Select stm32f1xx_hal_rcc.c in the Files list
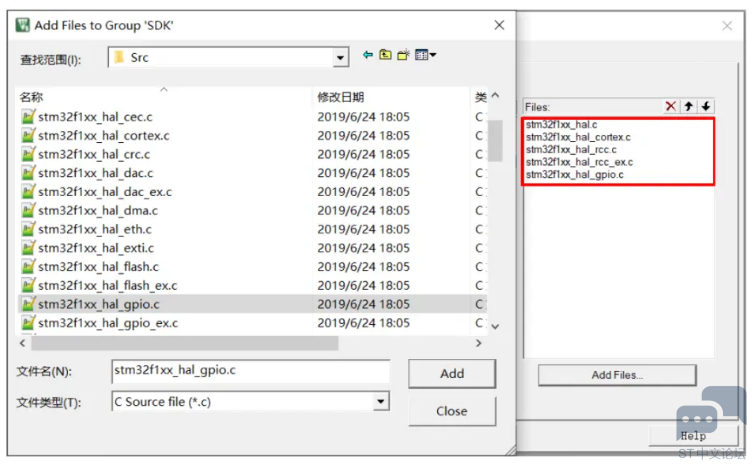This screenshot has height=469, width=755. point(571,150)
